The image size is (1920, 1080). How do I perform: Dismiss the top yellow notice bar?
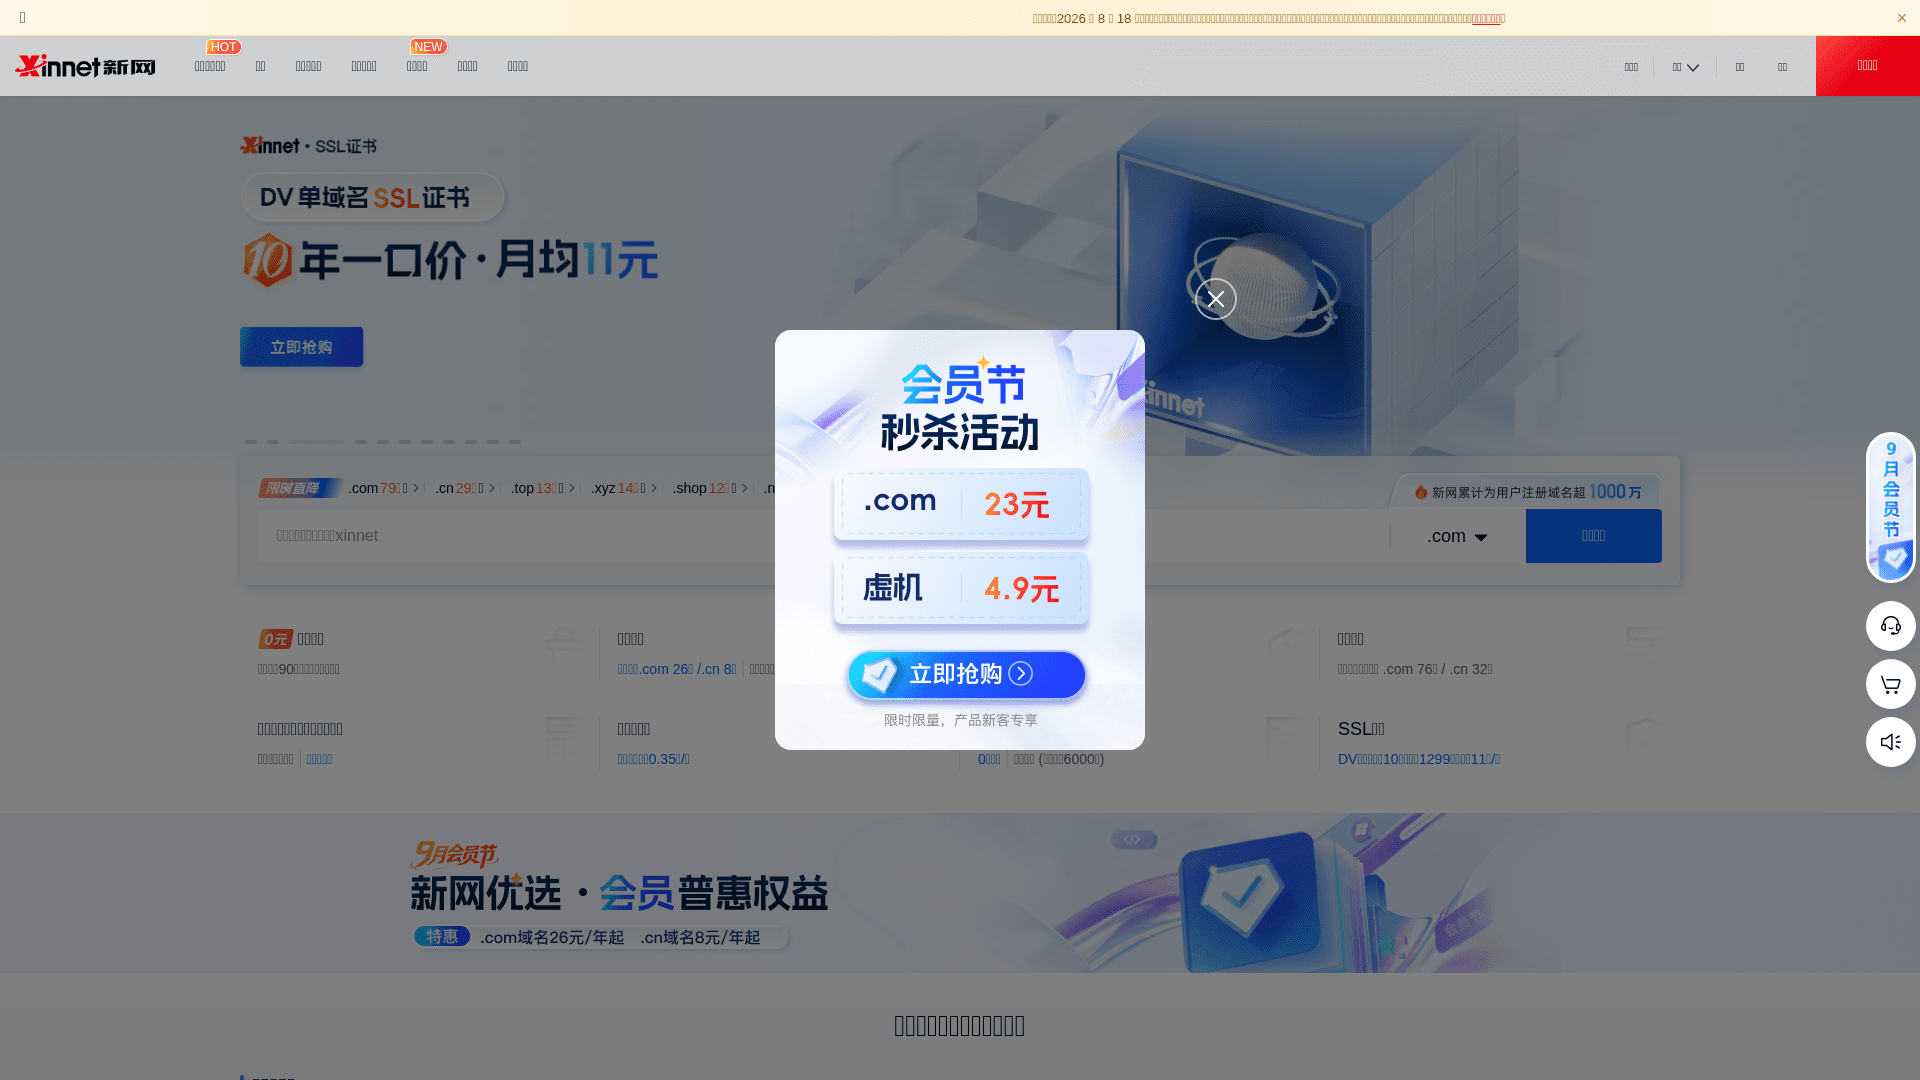[1902, 18]
